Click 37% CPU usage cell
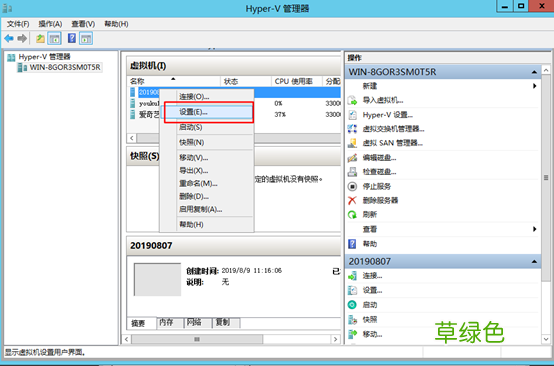 coord(280,114)
